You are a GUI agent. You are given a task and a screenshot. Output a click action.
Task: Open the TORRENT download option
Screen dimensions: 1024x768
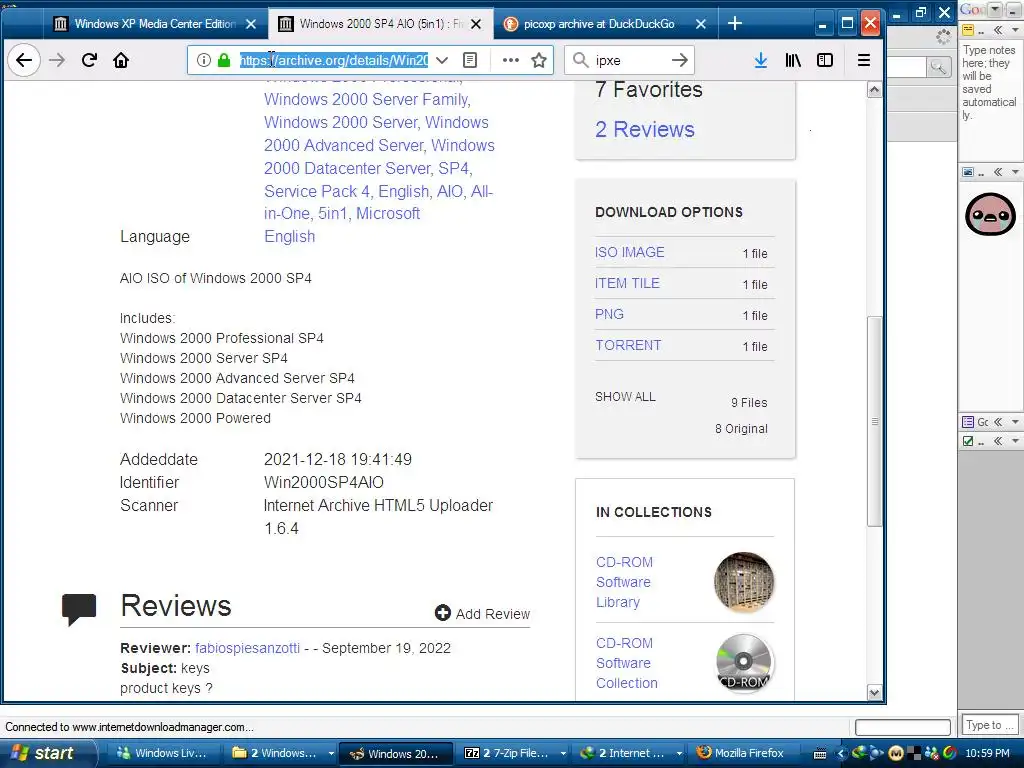(628, 345)
